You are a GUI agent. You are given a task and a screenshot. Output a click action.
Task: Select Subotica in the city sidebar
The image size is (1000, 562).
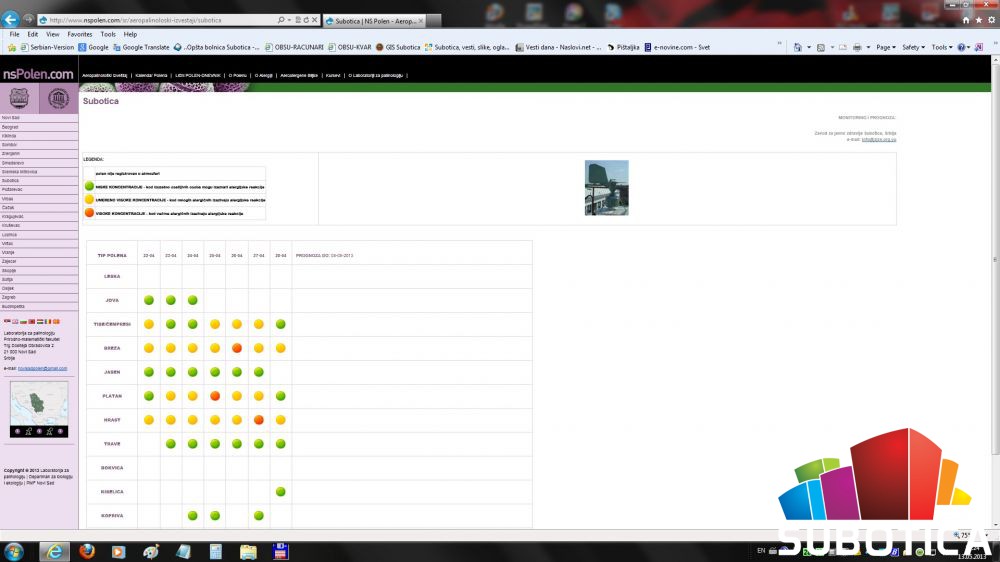pos(10,181)
